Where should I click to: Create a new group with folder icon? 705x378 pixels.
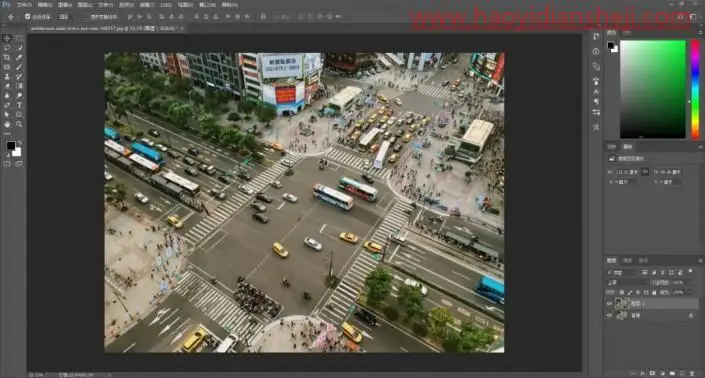[x=672, y=373]
